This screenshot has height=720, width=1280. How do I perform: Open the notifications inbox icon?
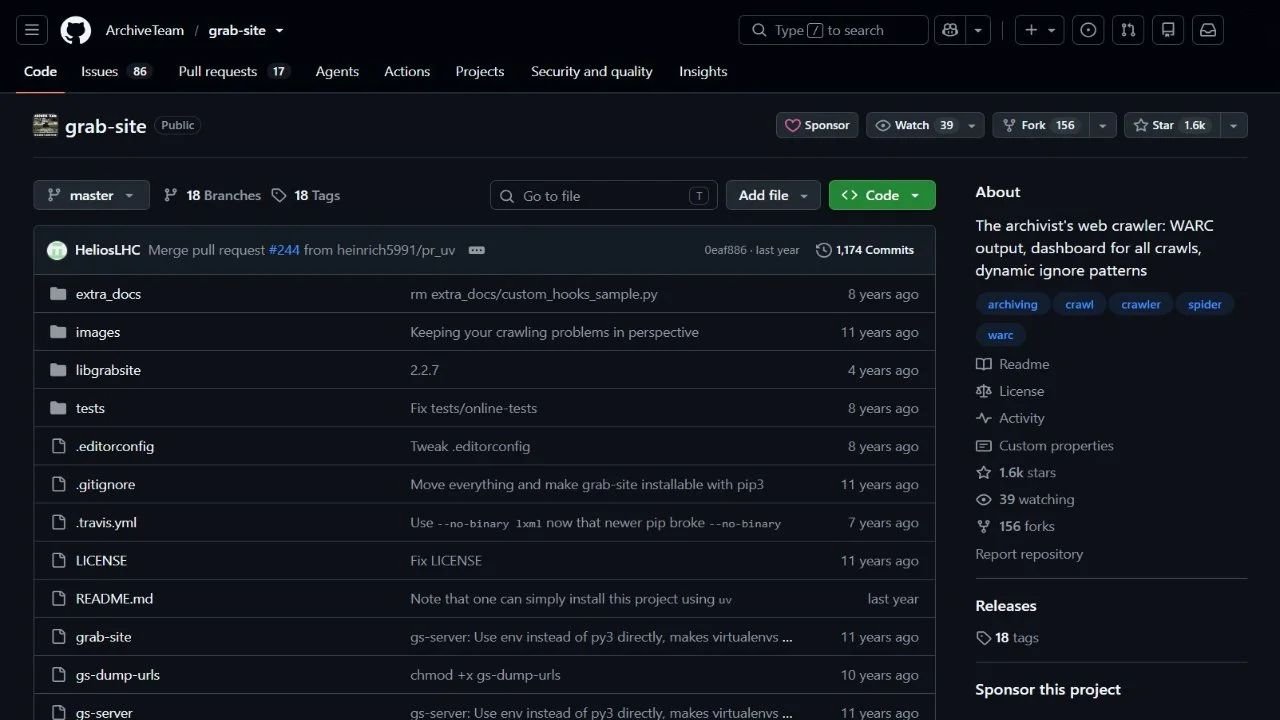click(x=1208, y=30)
